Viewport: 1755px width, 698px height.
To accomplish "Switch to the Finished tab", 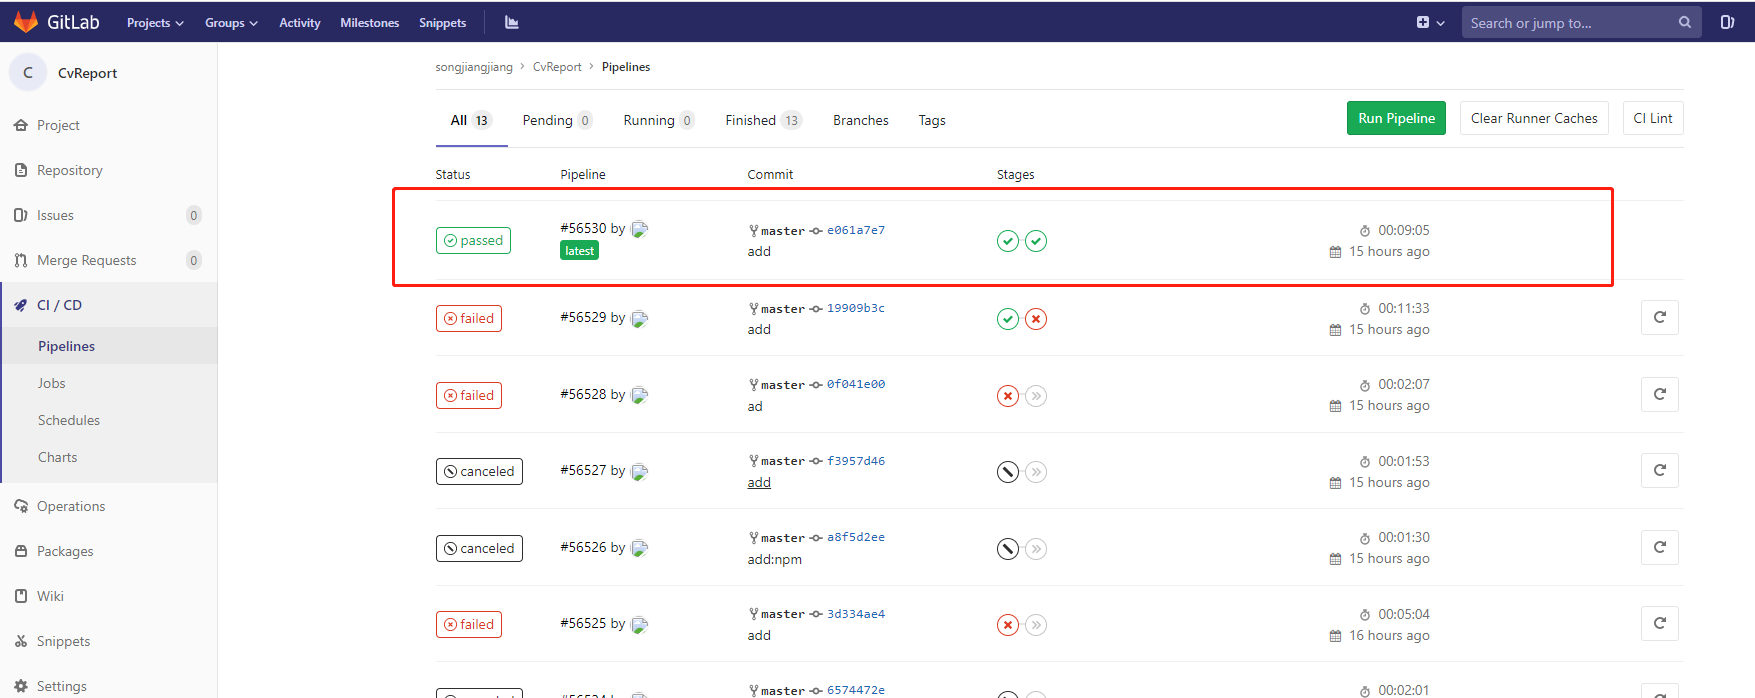I will pos(763,120).
